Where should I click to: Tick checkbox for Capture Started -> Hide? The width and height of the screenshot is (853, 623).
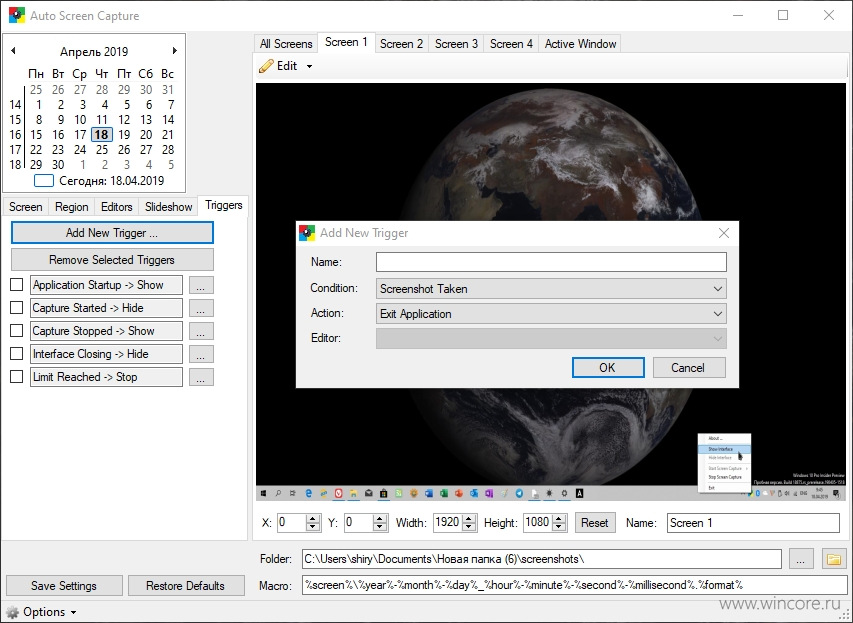pos(17,307)
